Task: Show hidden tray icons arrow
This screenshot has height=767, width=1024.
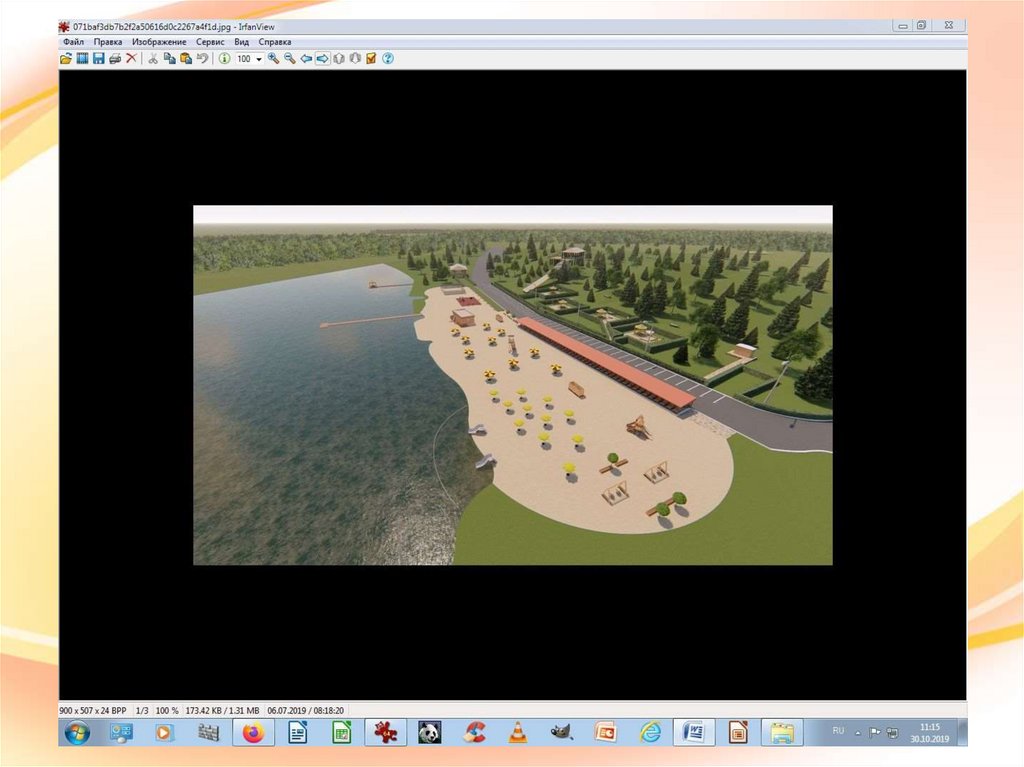Action: (858, 733)
